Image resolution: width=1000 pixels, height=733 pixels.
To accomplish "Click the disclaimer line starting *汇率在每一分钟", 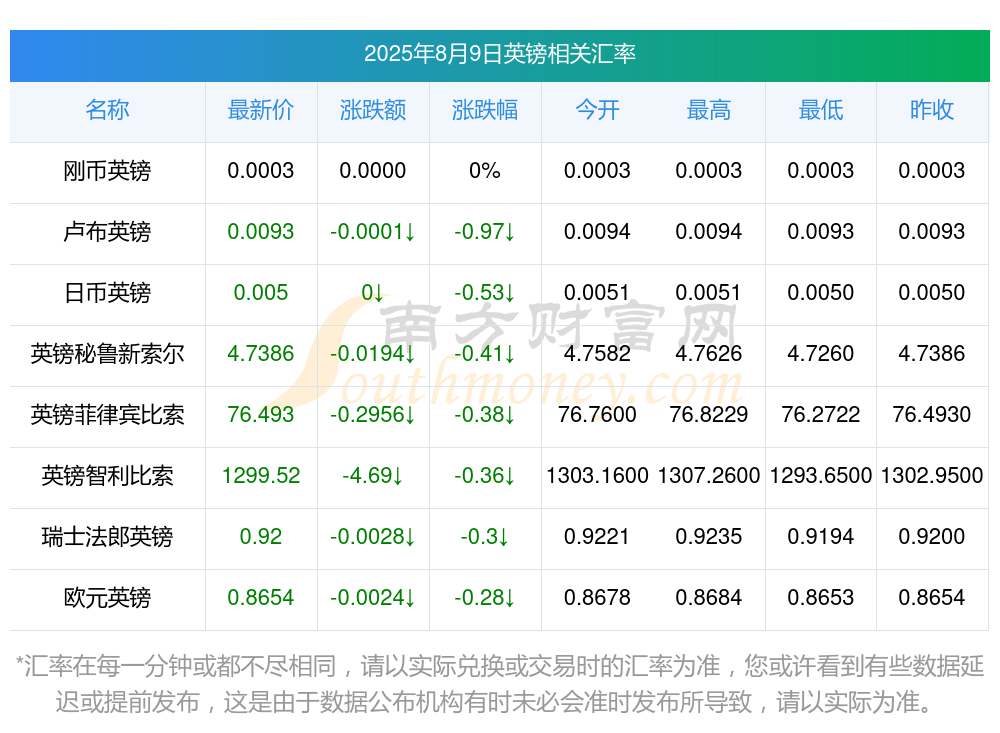I will pos(499,667).
